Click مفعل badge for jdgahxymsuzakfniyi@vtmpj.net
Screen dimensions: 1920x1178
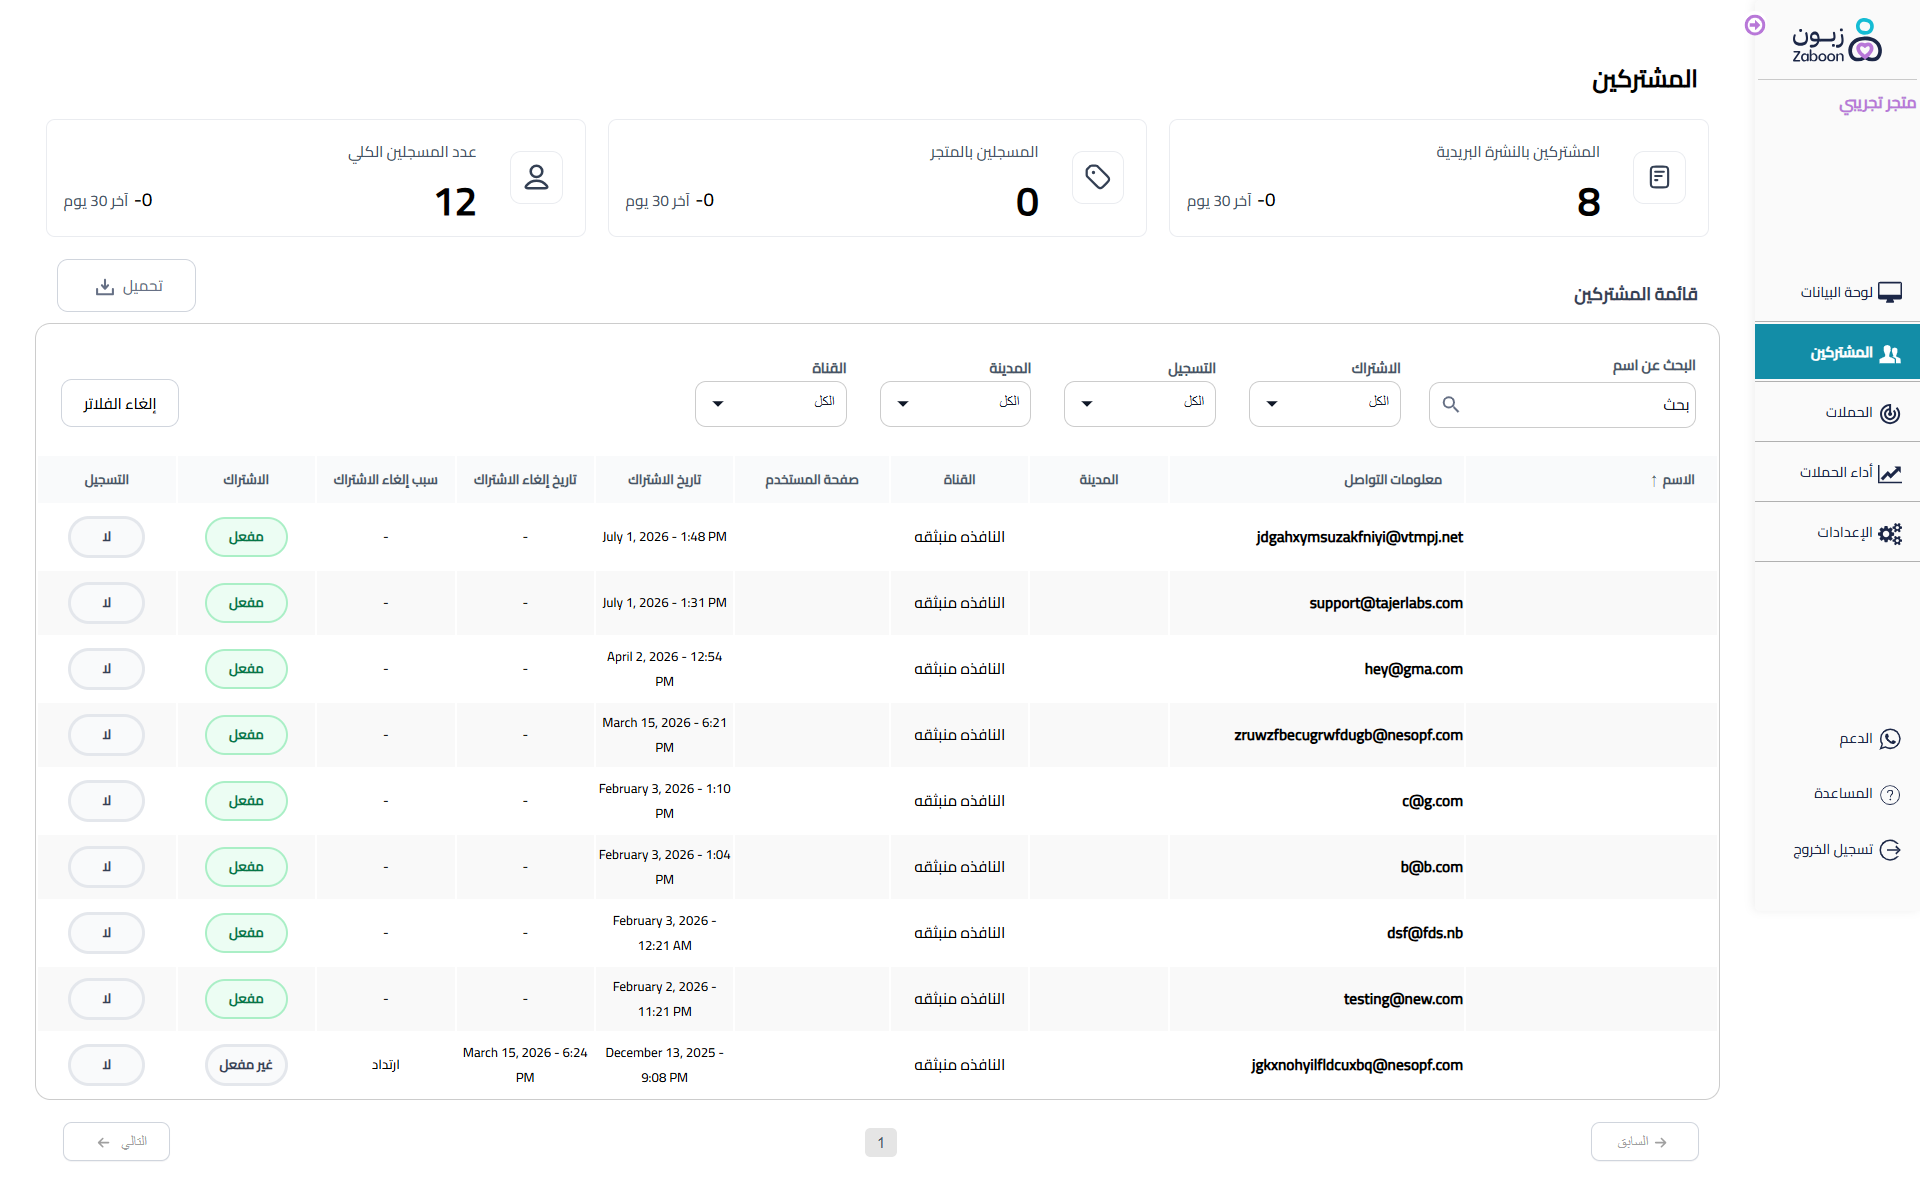(x=246, y=537)
